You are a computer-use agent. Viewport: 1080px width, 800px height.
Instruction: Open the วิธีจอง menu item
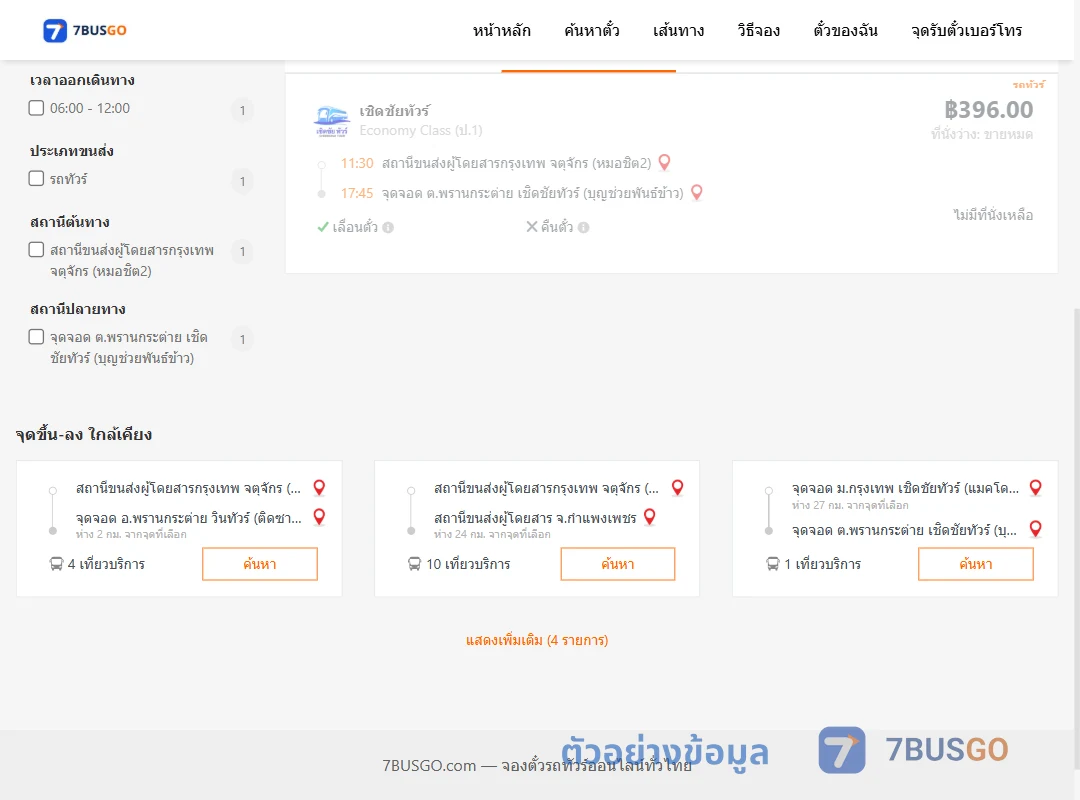[758, 30]
